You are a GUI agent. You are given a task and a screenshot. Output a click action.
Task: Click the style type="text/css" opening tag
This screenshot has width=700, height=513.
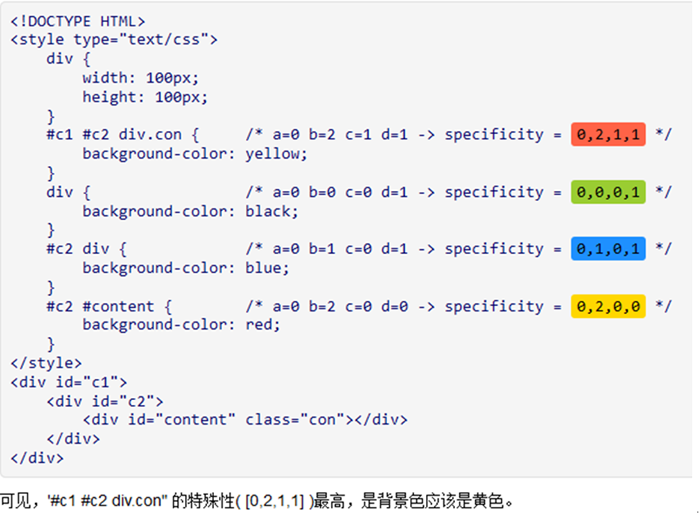114,40
